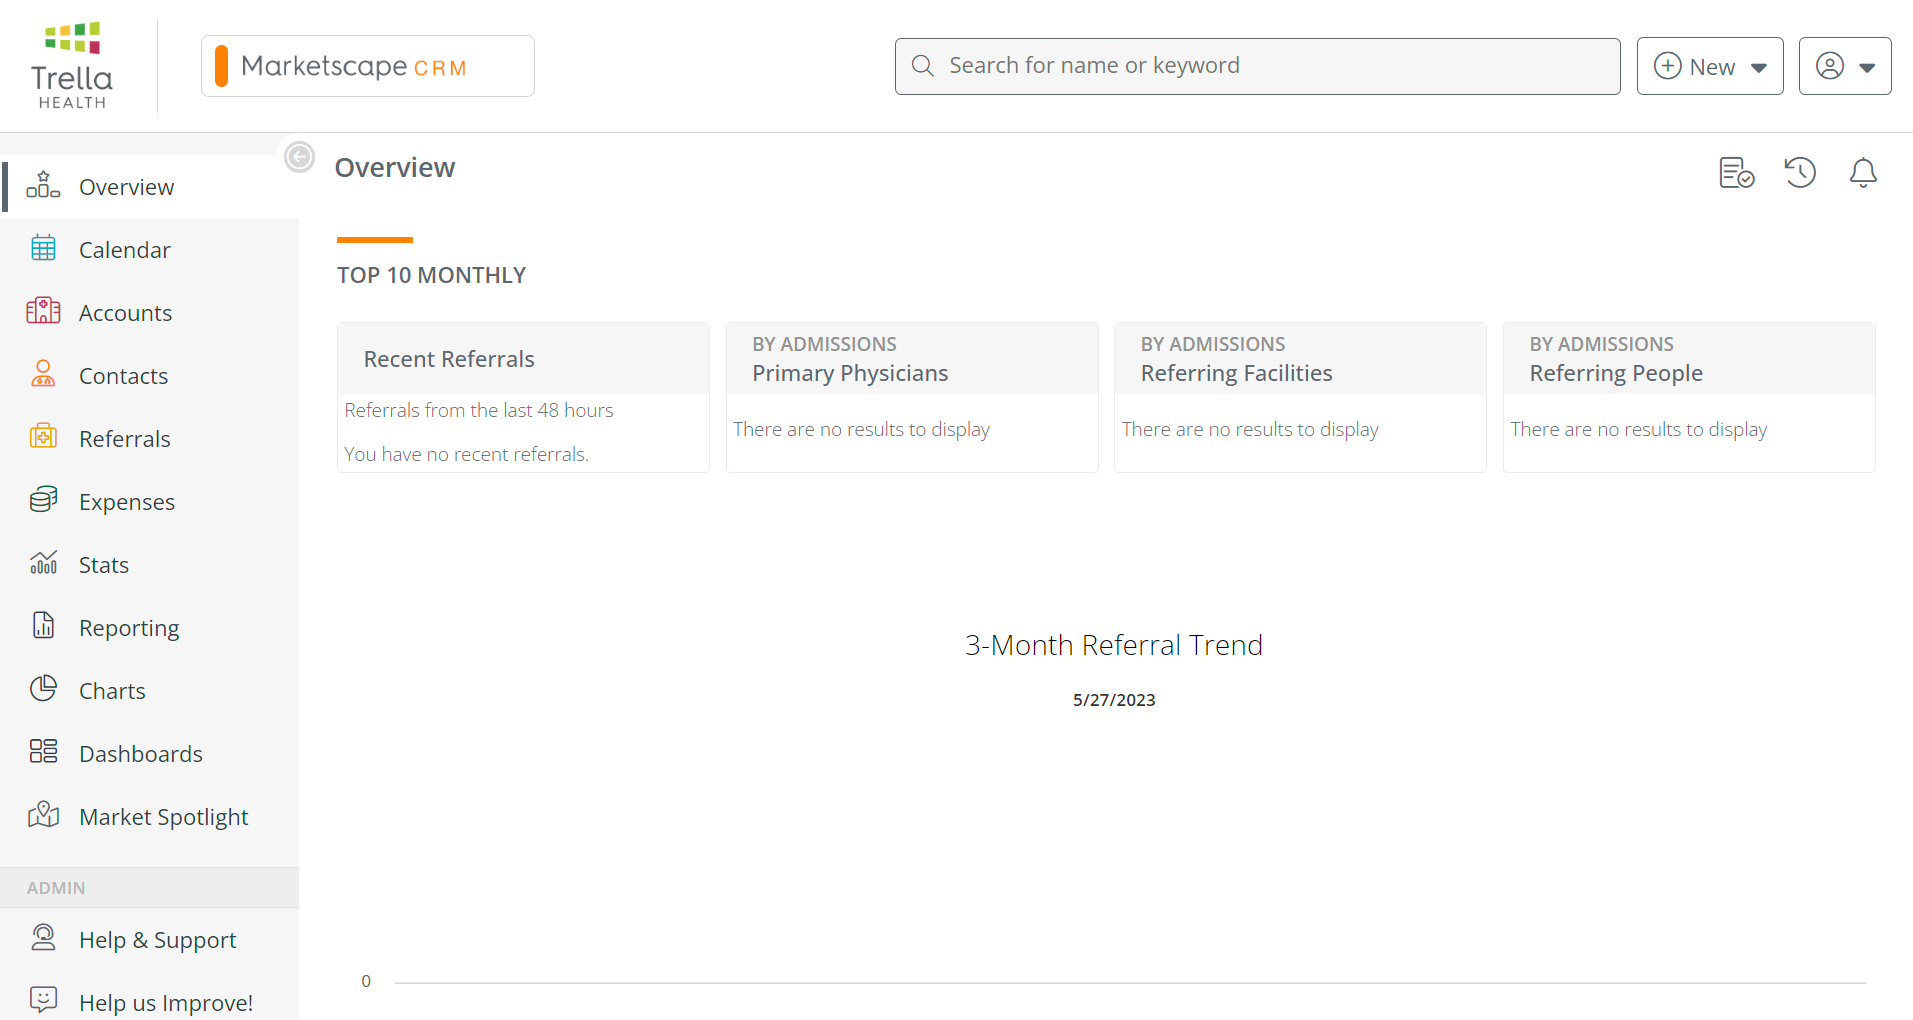Image resolution: width=1913 pixels, height=1020 pixels.
Task: Open the recent history clock icon
Action: [1799, 173]
